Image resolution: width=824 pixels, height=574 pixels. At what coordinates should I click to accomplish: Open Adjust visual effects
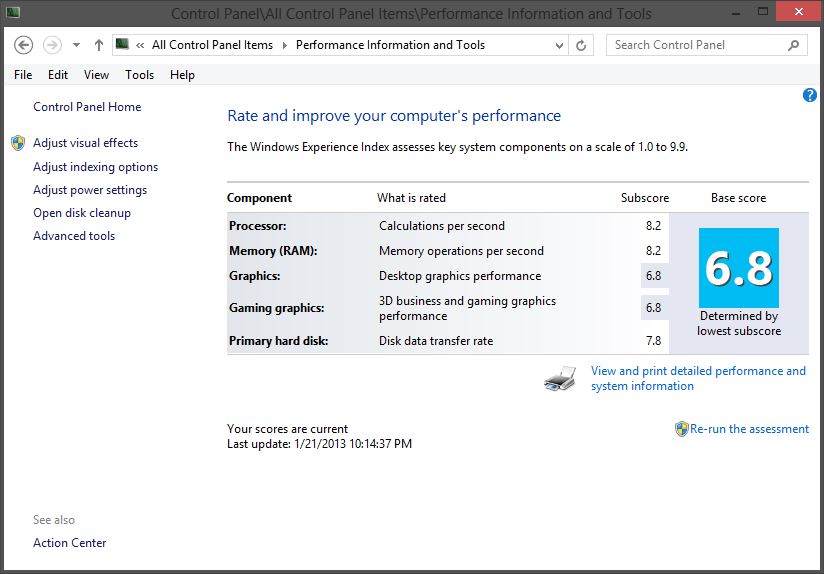coord(86,143)
